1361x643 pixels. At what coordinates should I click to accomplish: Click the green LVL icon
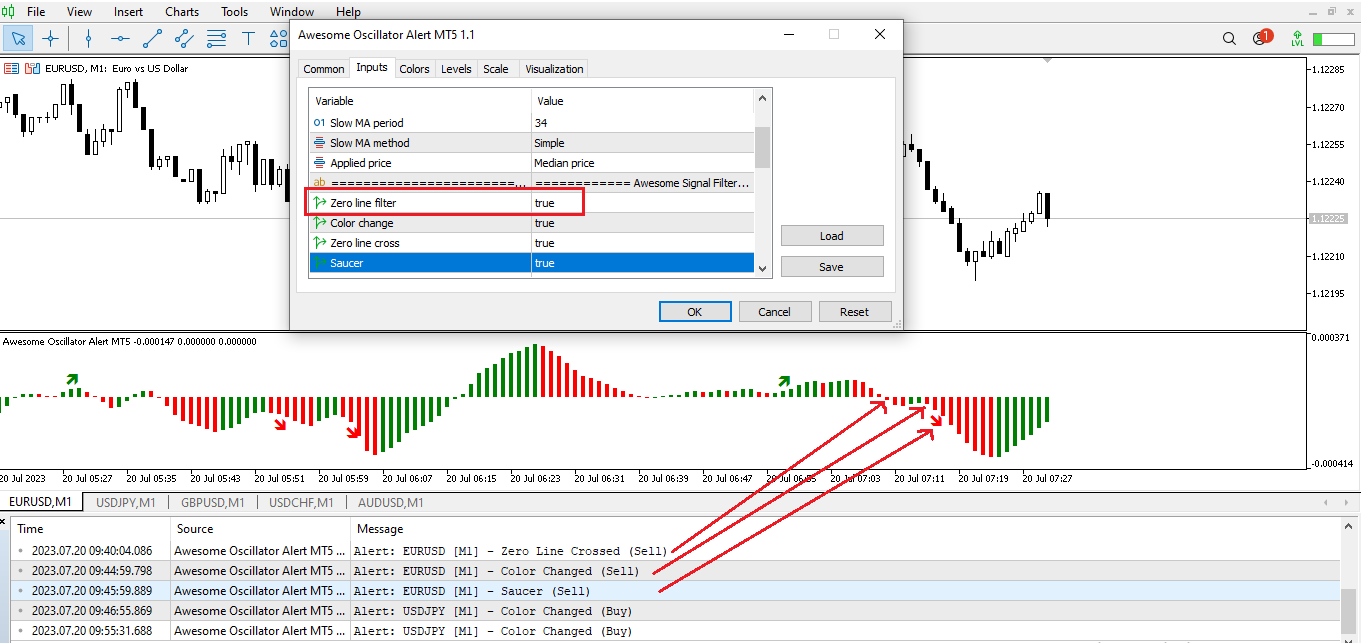(x=1297, y=39)
